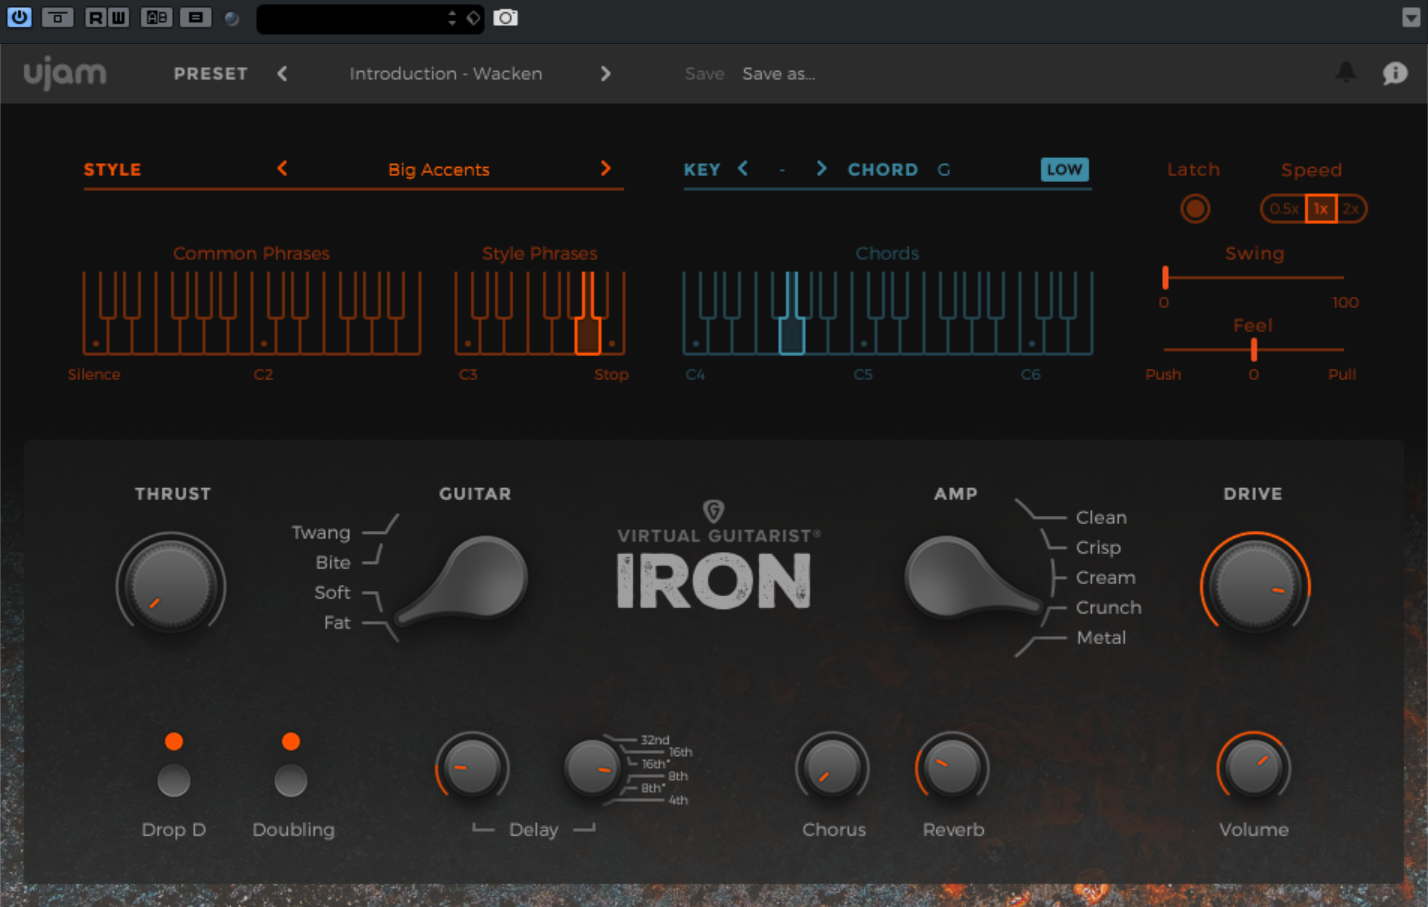Enable automation Read (R) button
This screenshot has width=1428, height=907.
point(95,17)
